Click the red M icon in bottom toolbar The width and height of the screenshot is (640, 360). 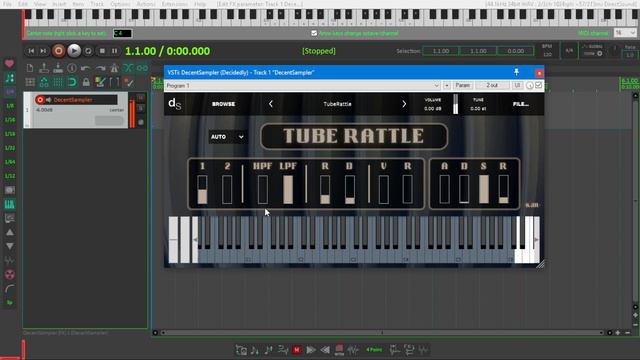[297, 350]
